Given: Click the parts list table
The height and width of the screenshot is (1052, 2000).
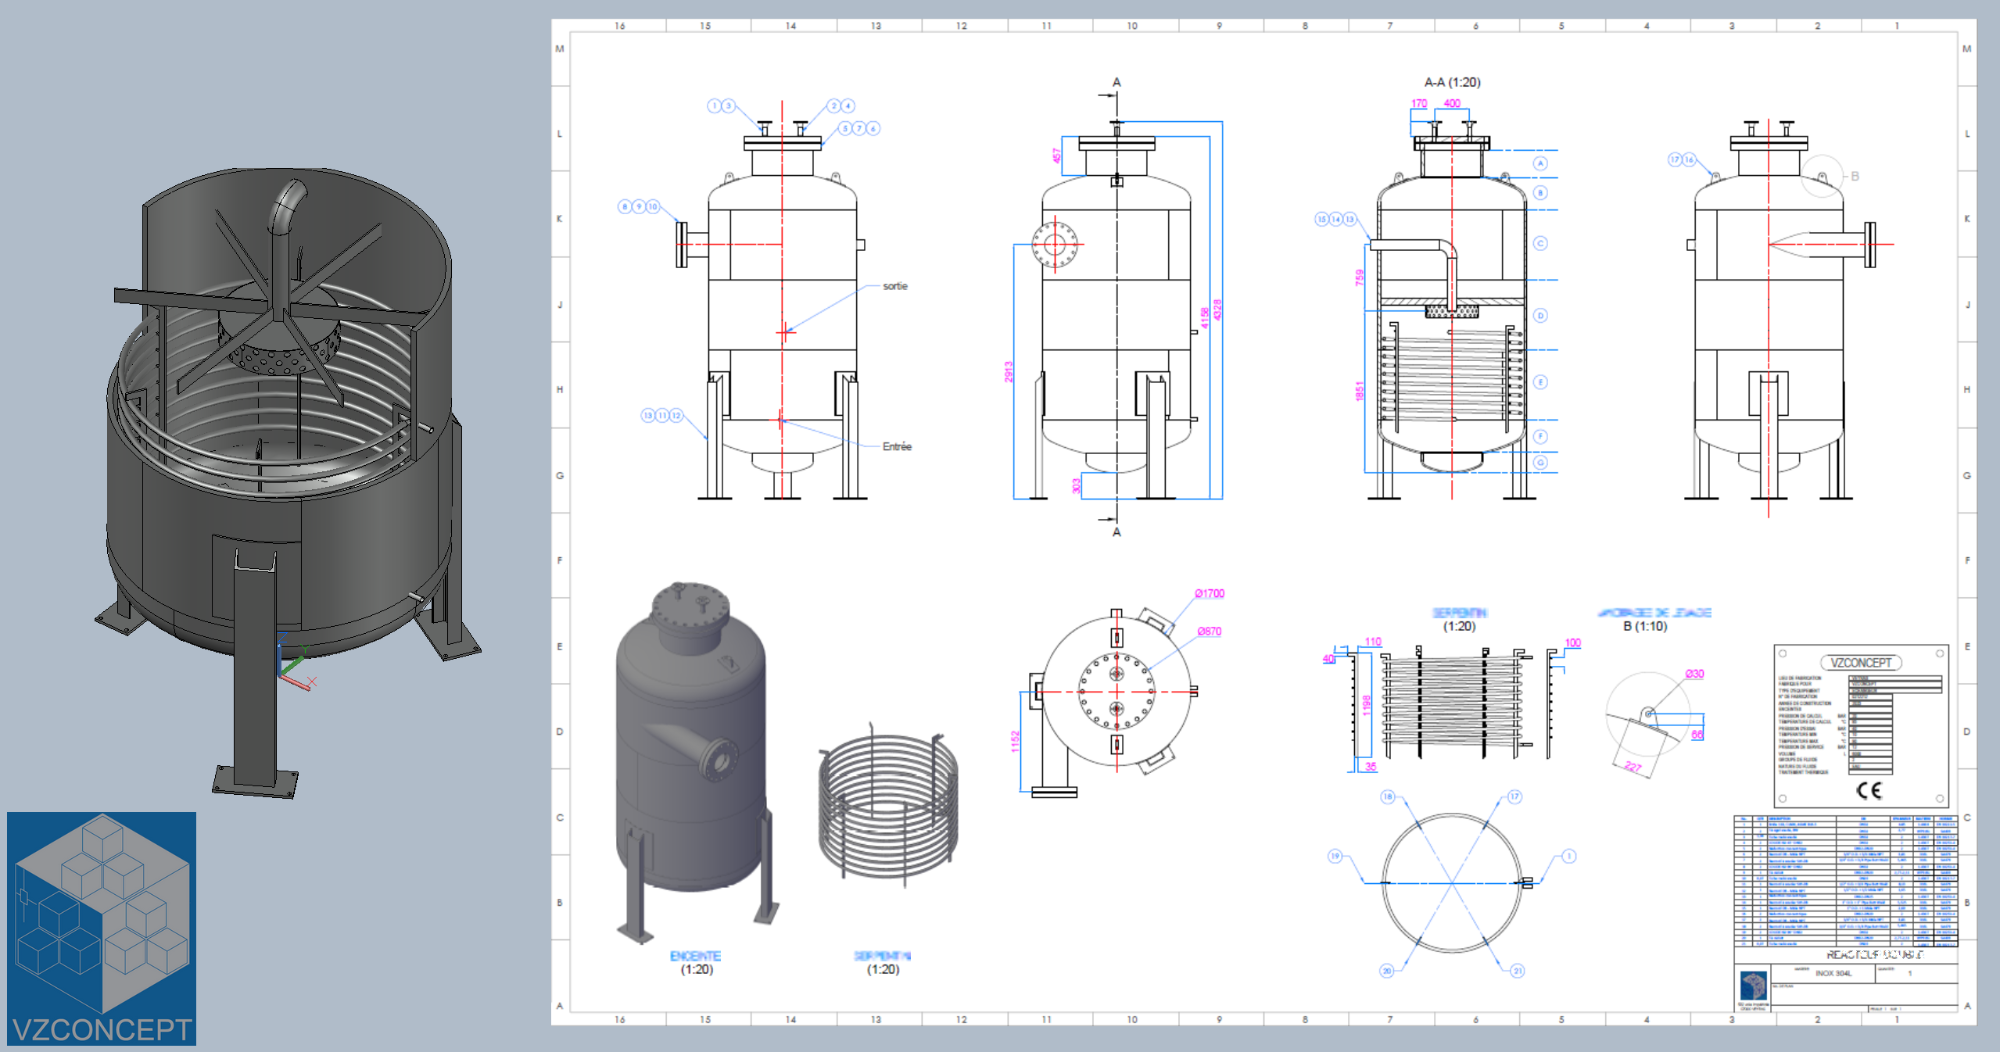Looking at the screenshot, I should click(x=1845, y=880).
